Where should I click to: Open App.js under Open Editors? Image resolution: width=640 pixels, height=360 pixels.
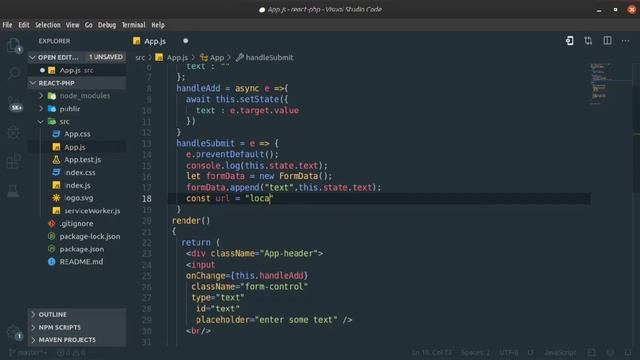(77, 70)
